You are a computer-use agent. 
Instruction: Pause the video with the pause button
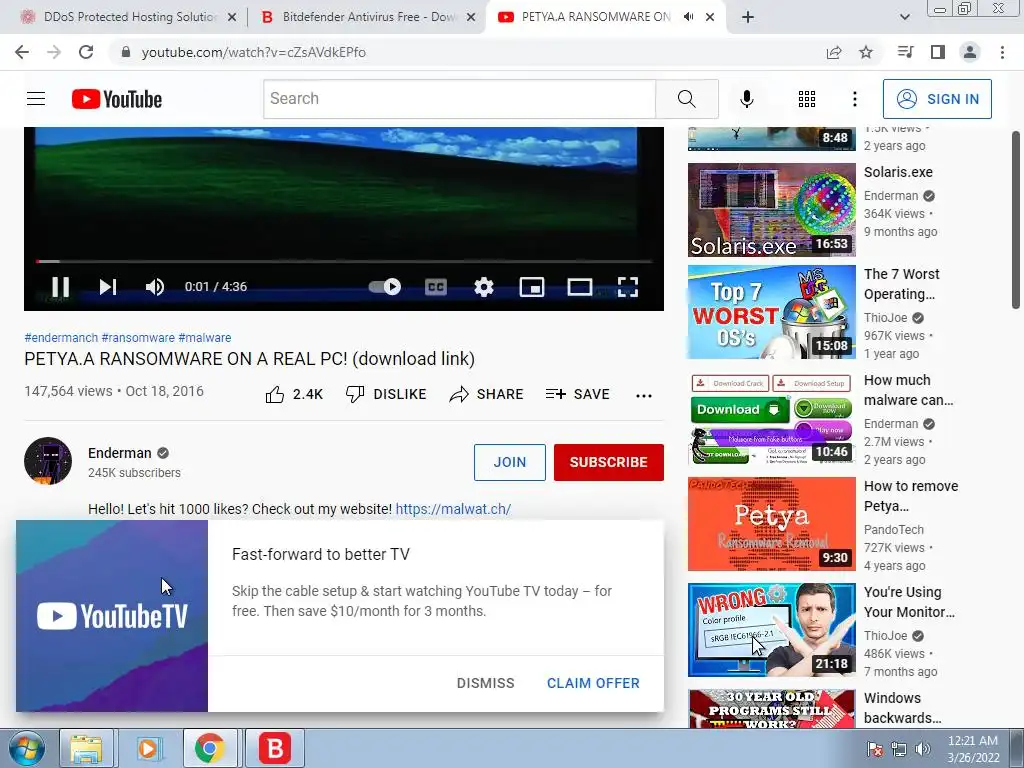(x=61, y=287)
